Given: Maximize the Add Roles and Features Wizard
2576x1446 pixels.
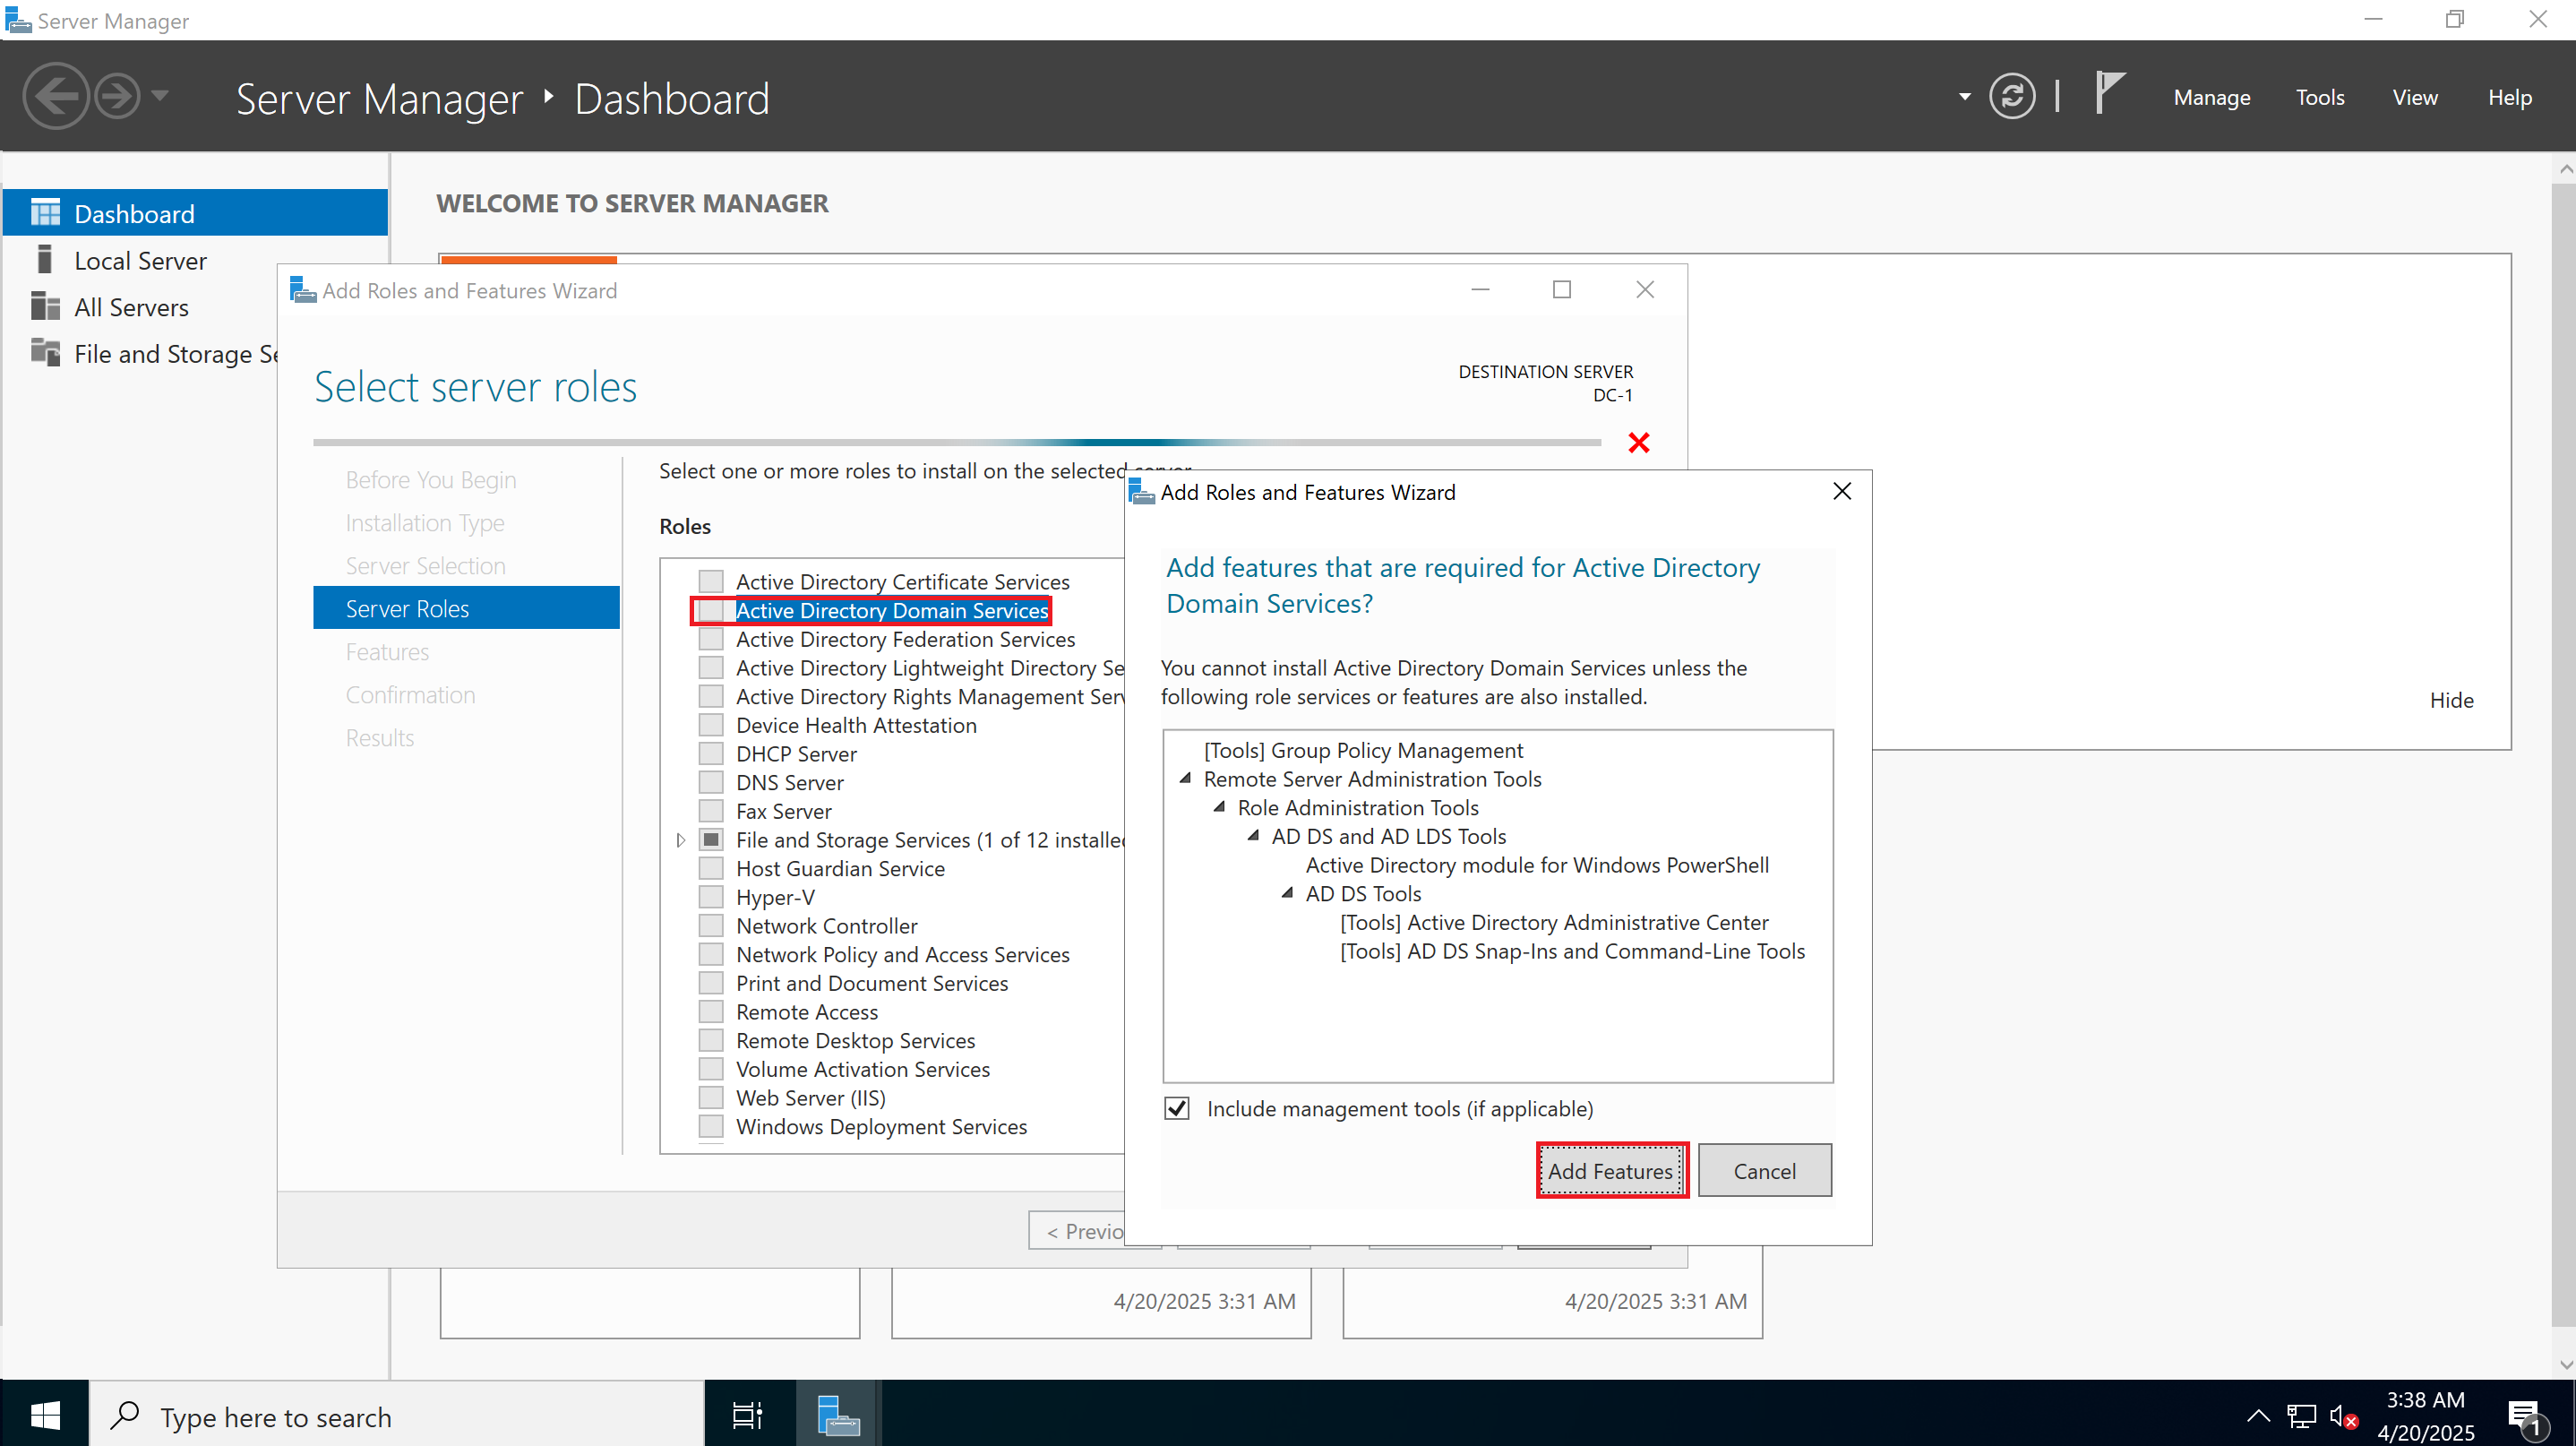Looking at the screenshot, I should (1561, 289).
